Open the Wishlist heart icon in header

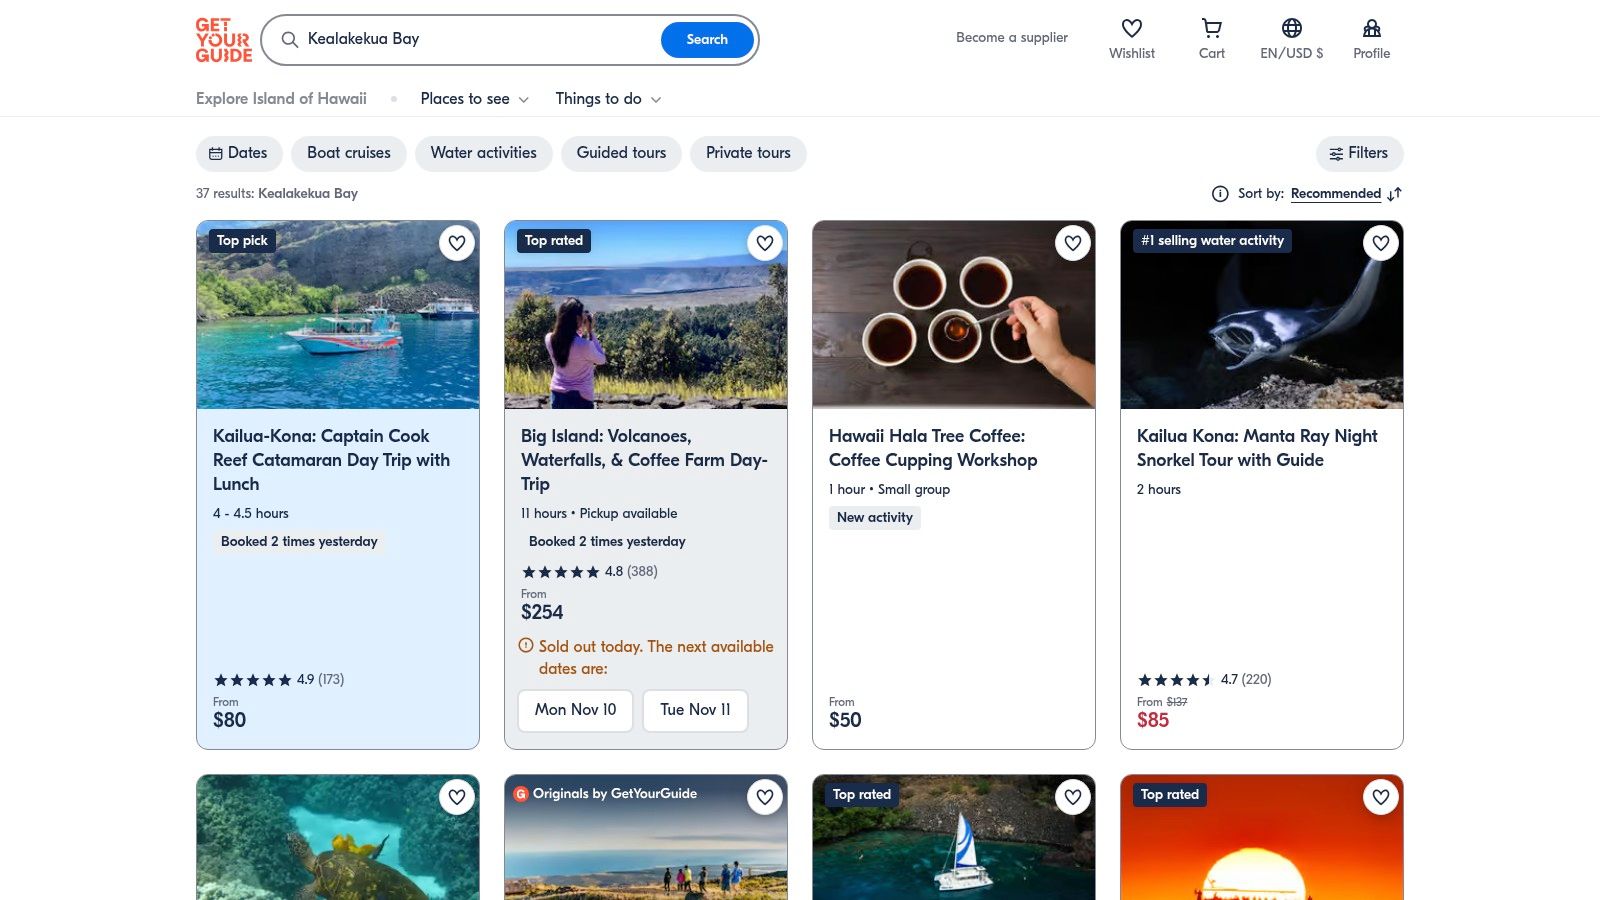pos(1131,29)
